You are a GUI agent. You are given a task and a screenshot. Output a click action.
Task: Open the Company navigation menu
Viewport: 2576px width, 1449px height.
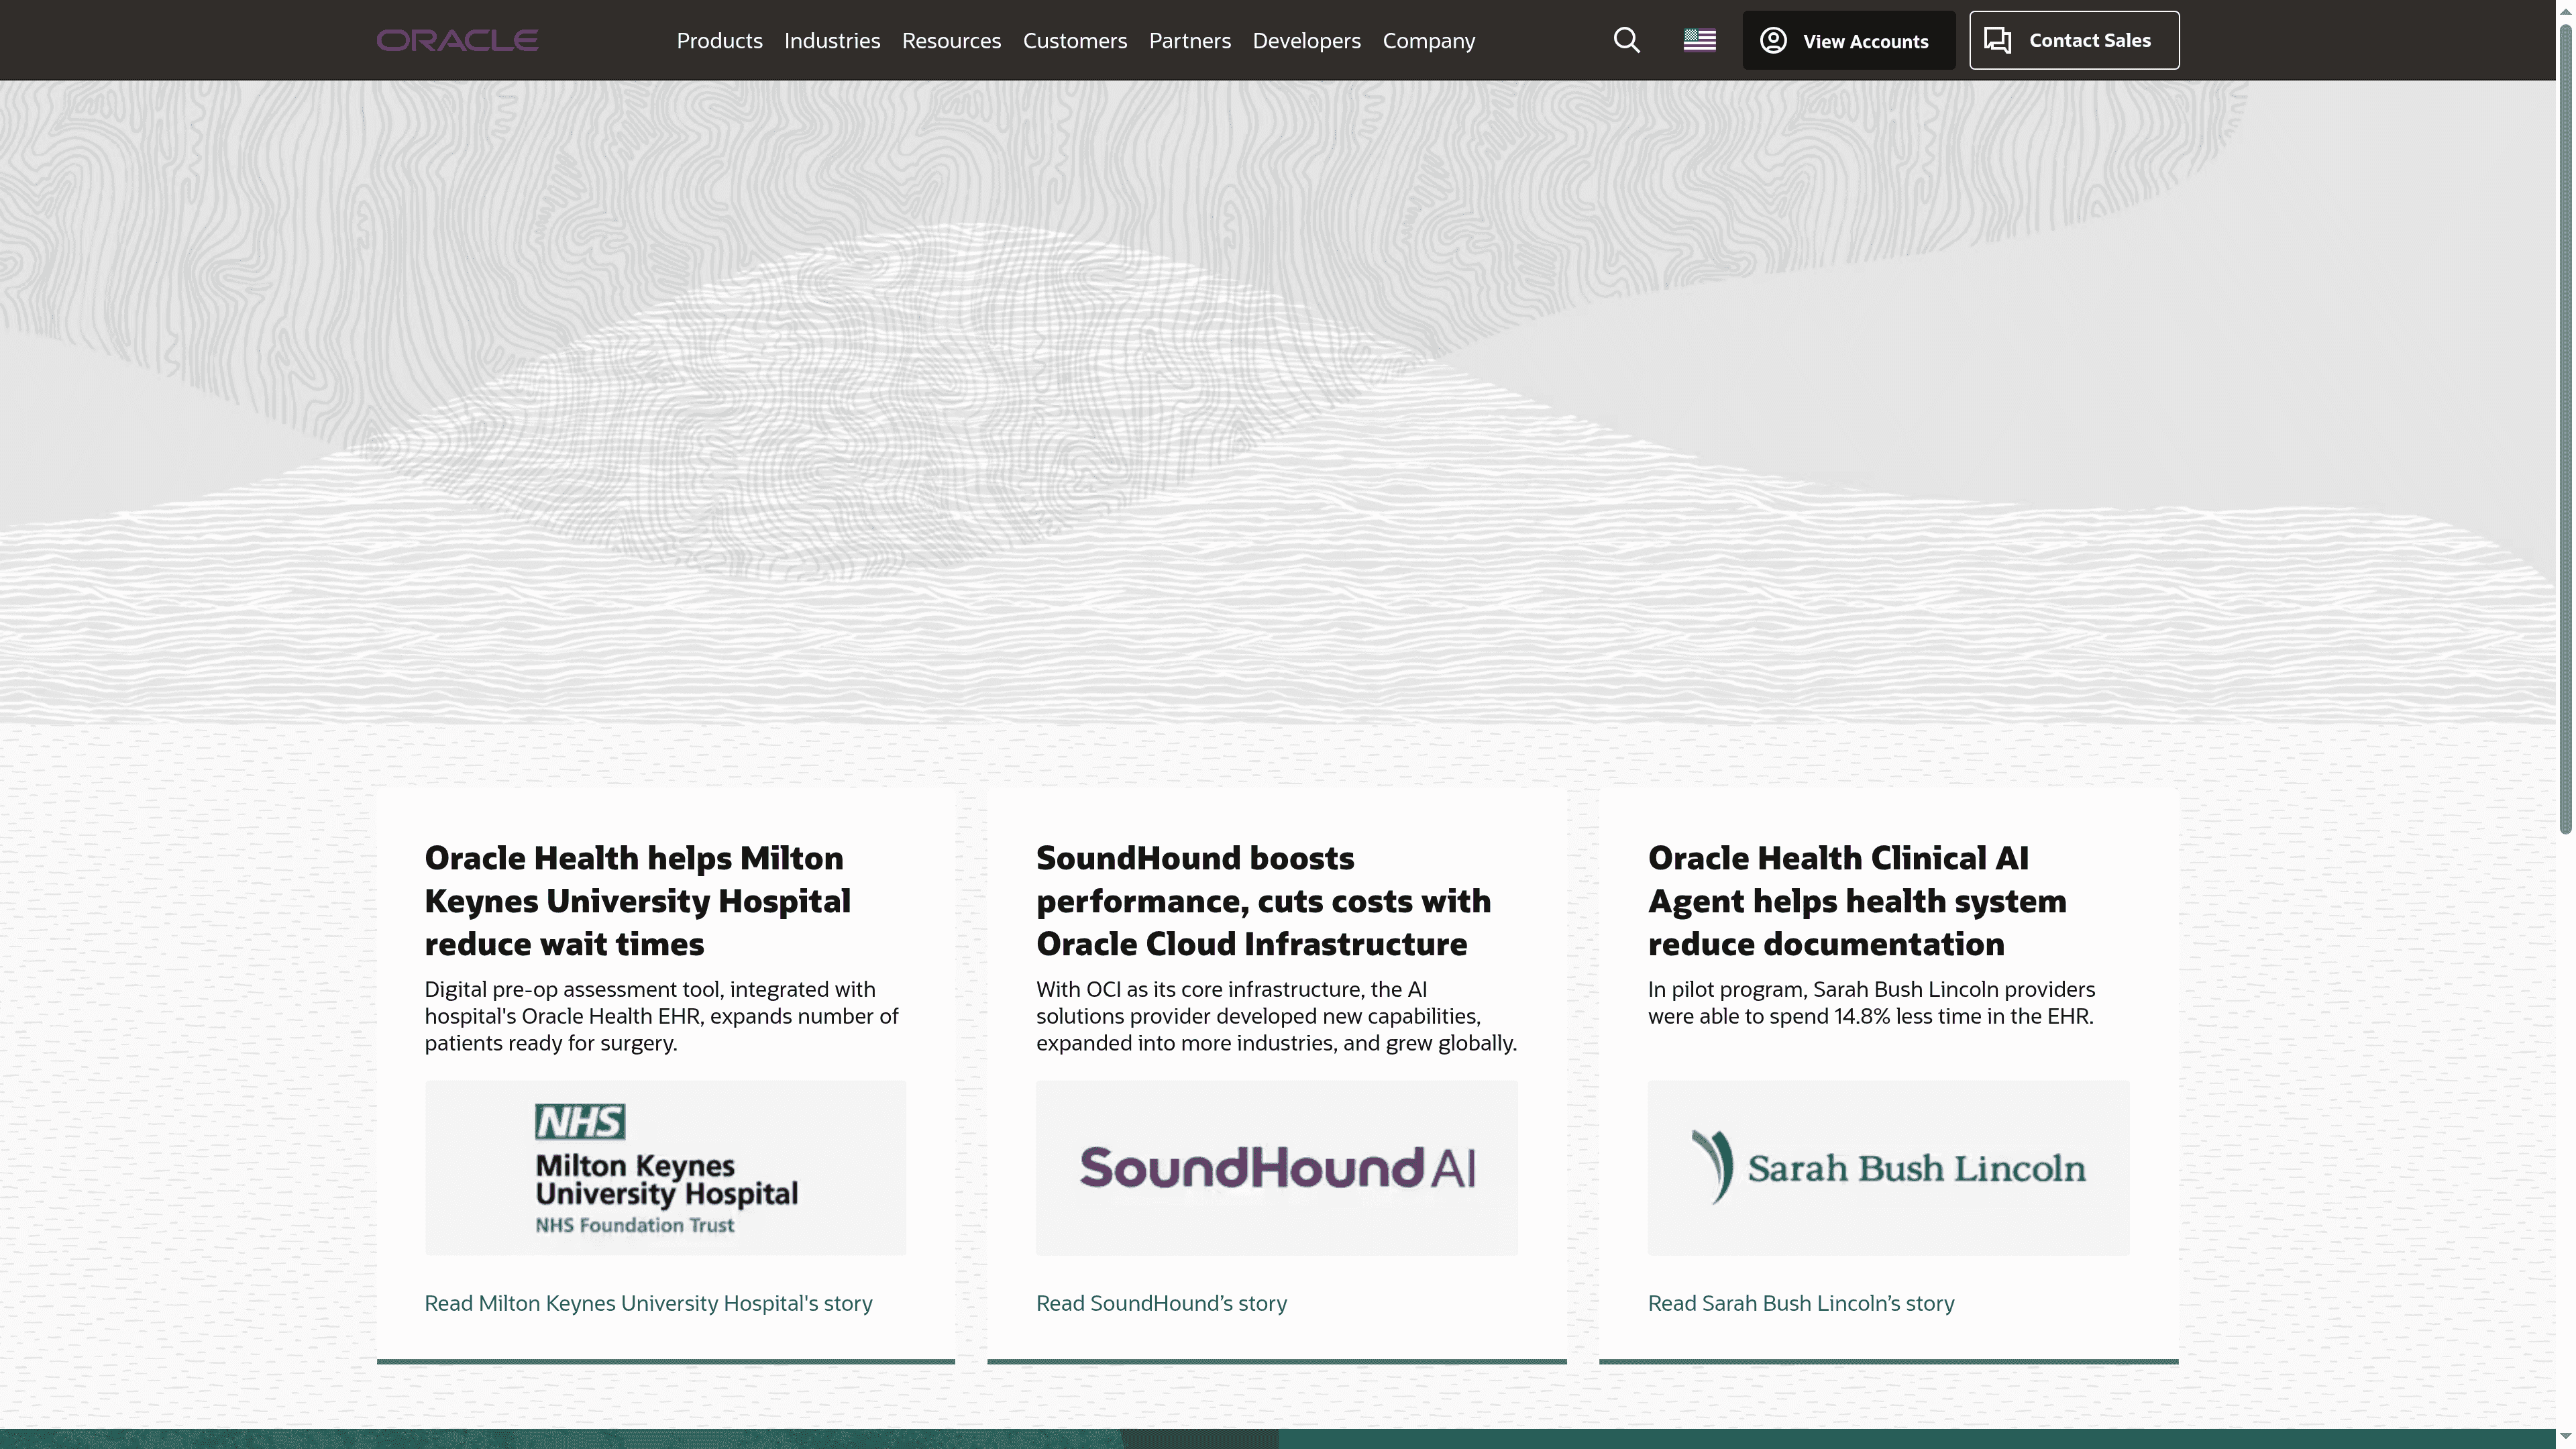pyautogui.click(x=1428, y=40)
